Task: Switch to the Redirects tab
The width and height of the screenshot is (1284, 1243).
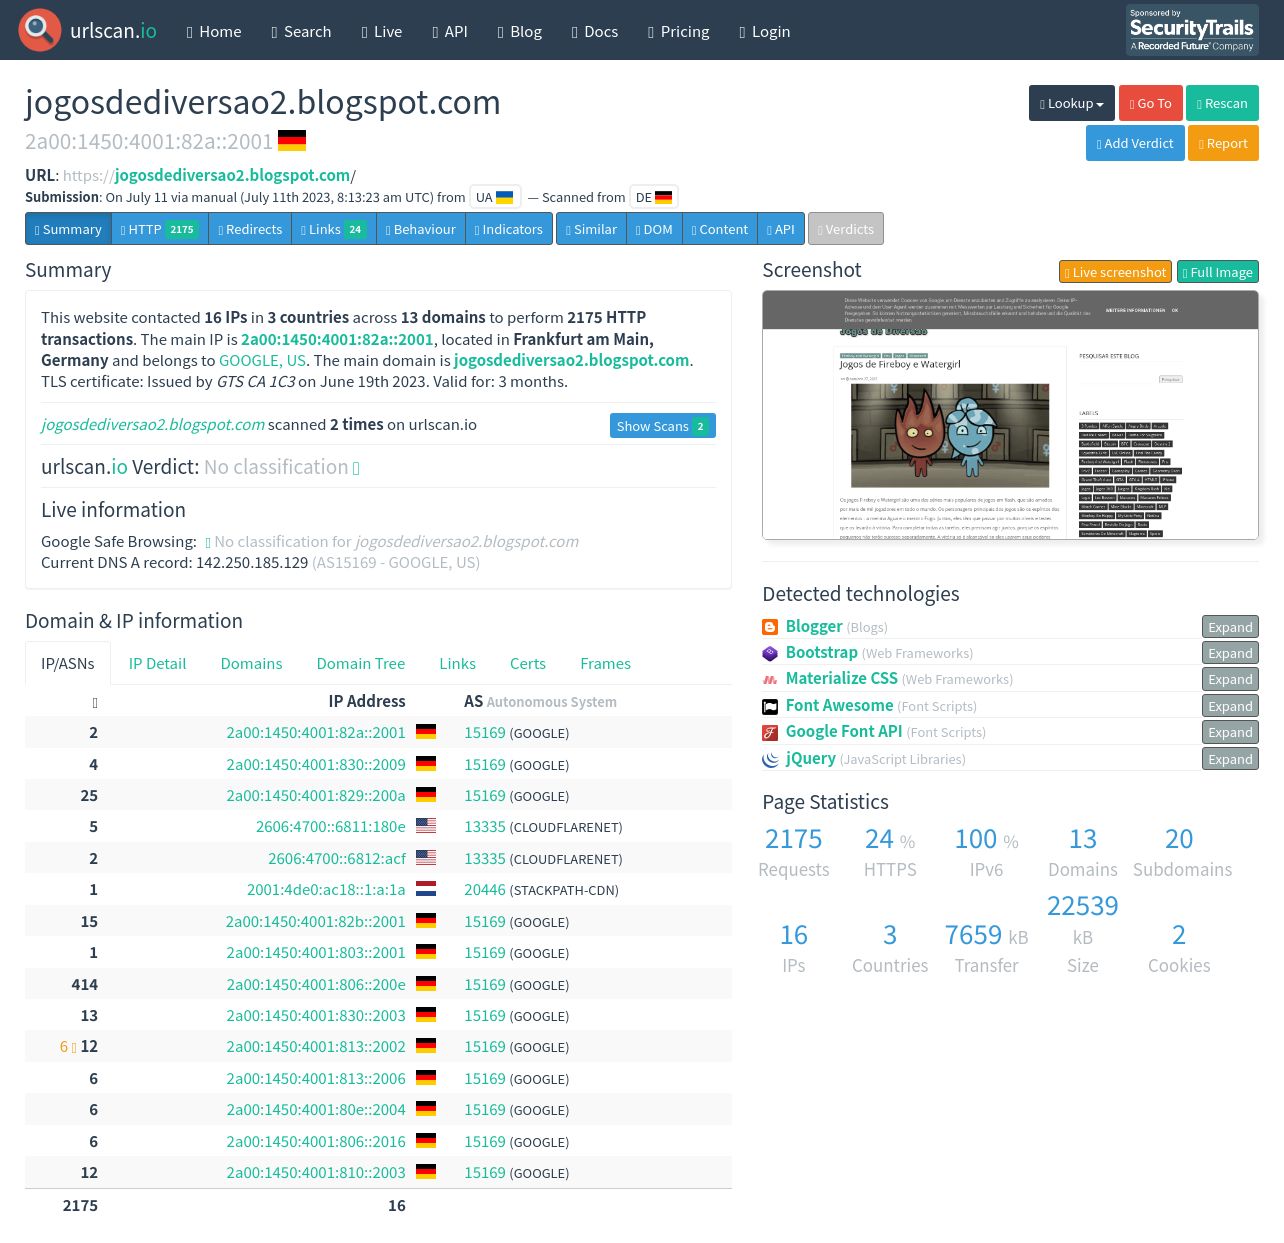Action: click(250, 229)
